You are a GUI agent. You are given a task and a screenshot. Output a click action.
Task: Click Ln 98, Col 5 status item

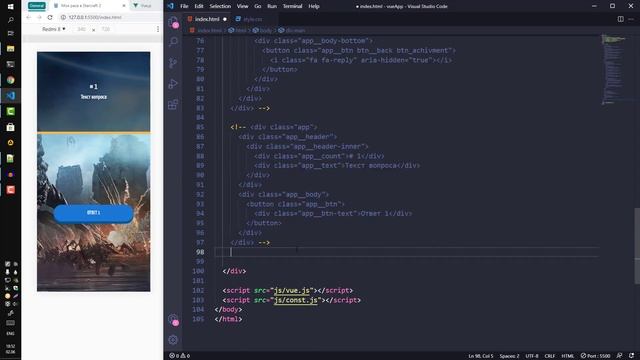[481, 356]
